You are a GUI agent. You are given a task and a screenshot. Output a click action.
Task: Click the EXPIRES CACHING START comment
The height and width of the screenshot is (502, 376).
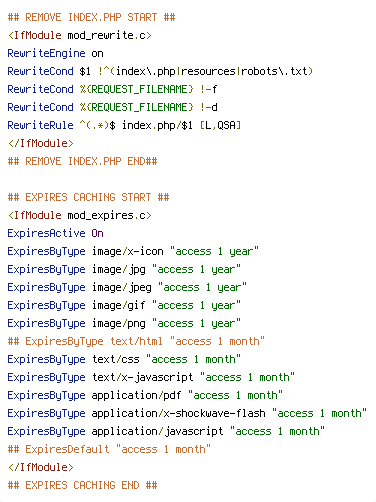88,197
